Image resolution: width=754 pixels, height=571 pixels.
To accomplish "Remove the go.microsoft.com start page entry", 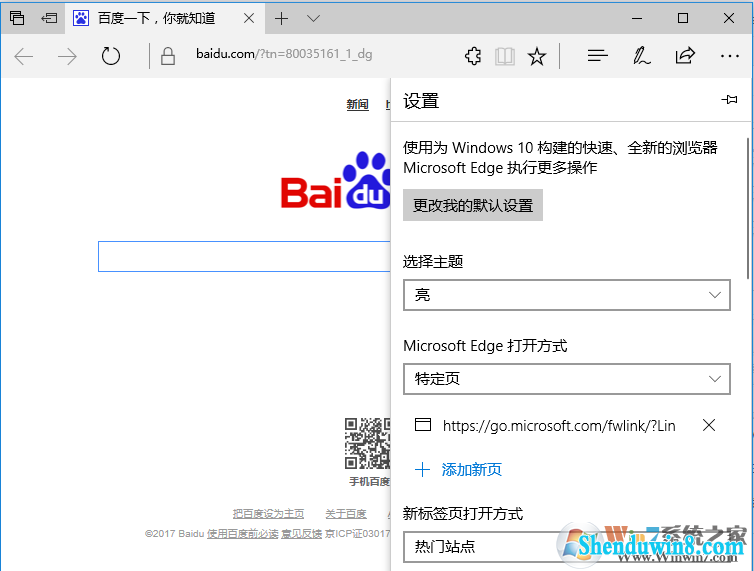I will [x=709, y=425].
